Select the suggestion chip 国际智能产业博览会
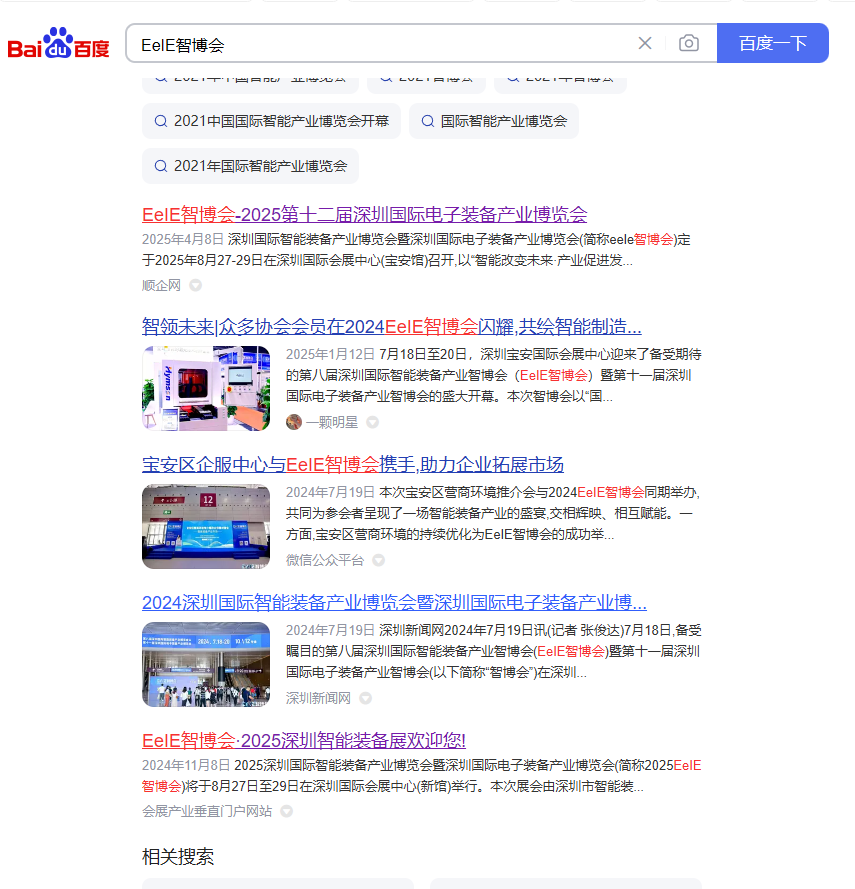The image size is (855, 889). coord(494,121)
